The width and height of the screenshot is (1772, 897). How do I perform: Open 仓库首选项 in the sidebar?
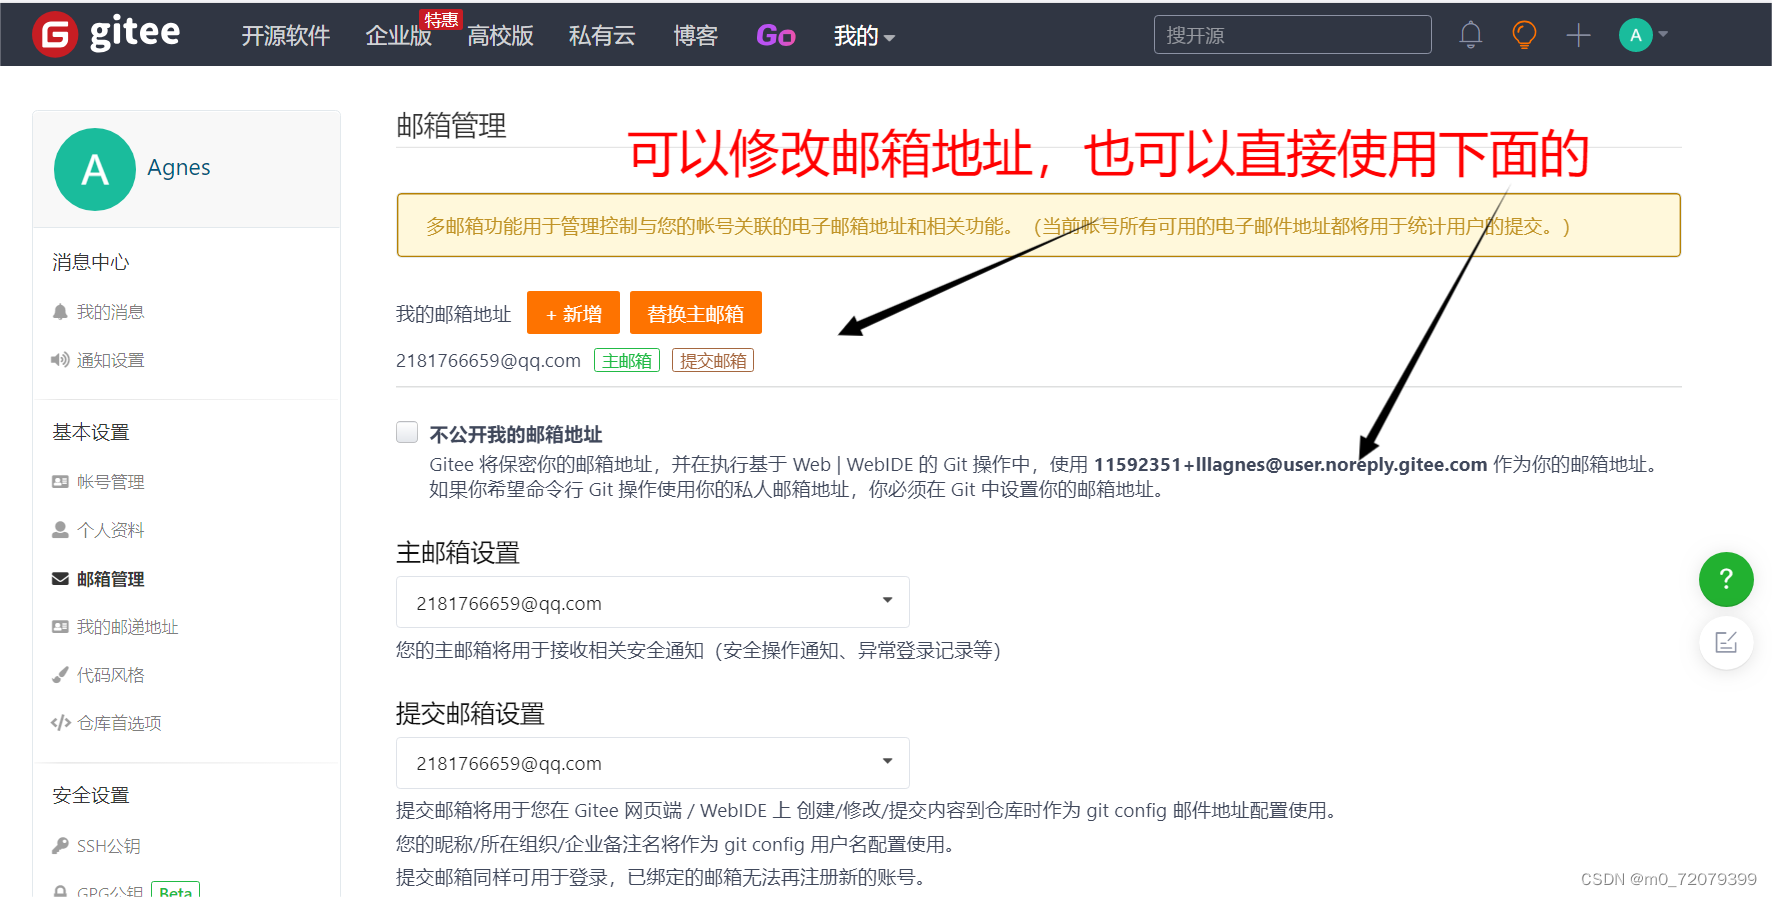119,723
